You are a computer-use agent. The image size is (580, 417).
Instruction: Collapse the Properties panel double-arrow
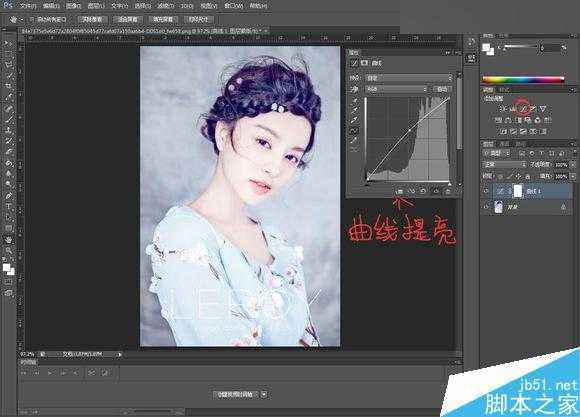448,53
